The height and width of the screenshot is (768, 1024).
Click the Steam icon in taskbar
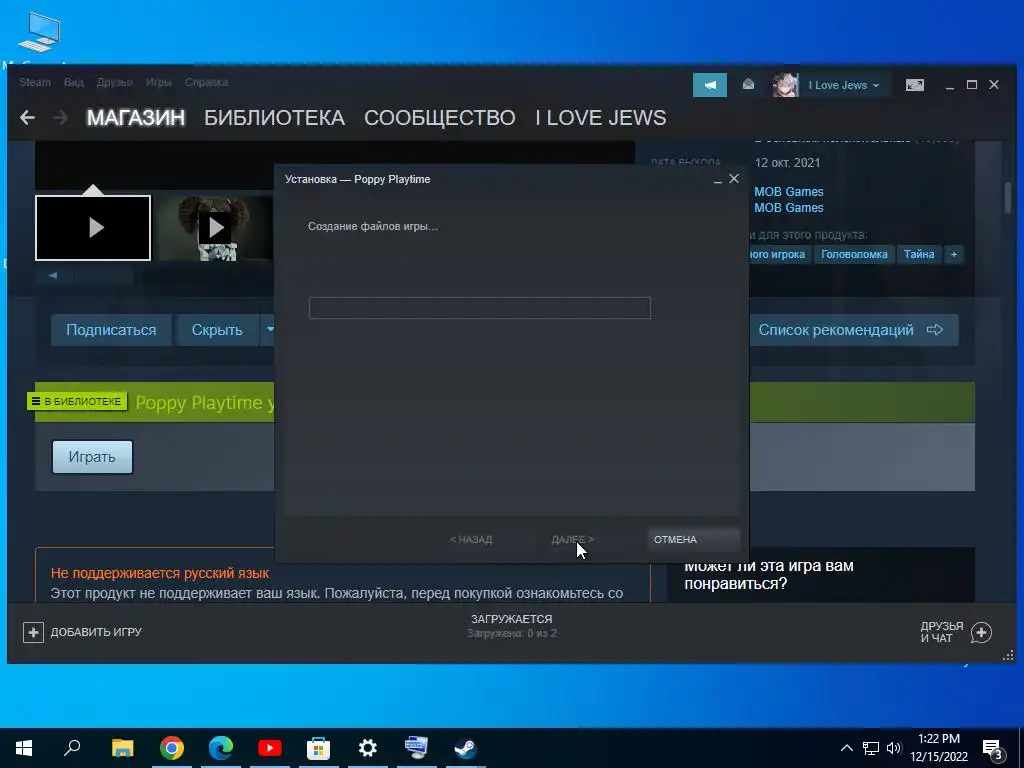click(x=466, y=748)
